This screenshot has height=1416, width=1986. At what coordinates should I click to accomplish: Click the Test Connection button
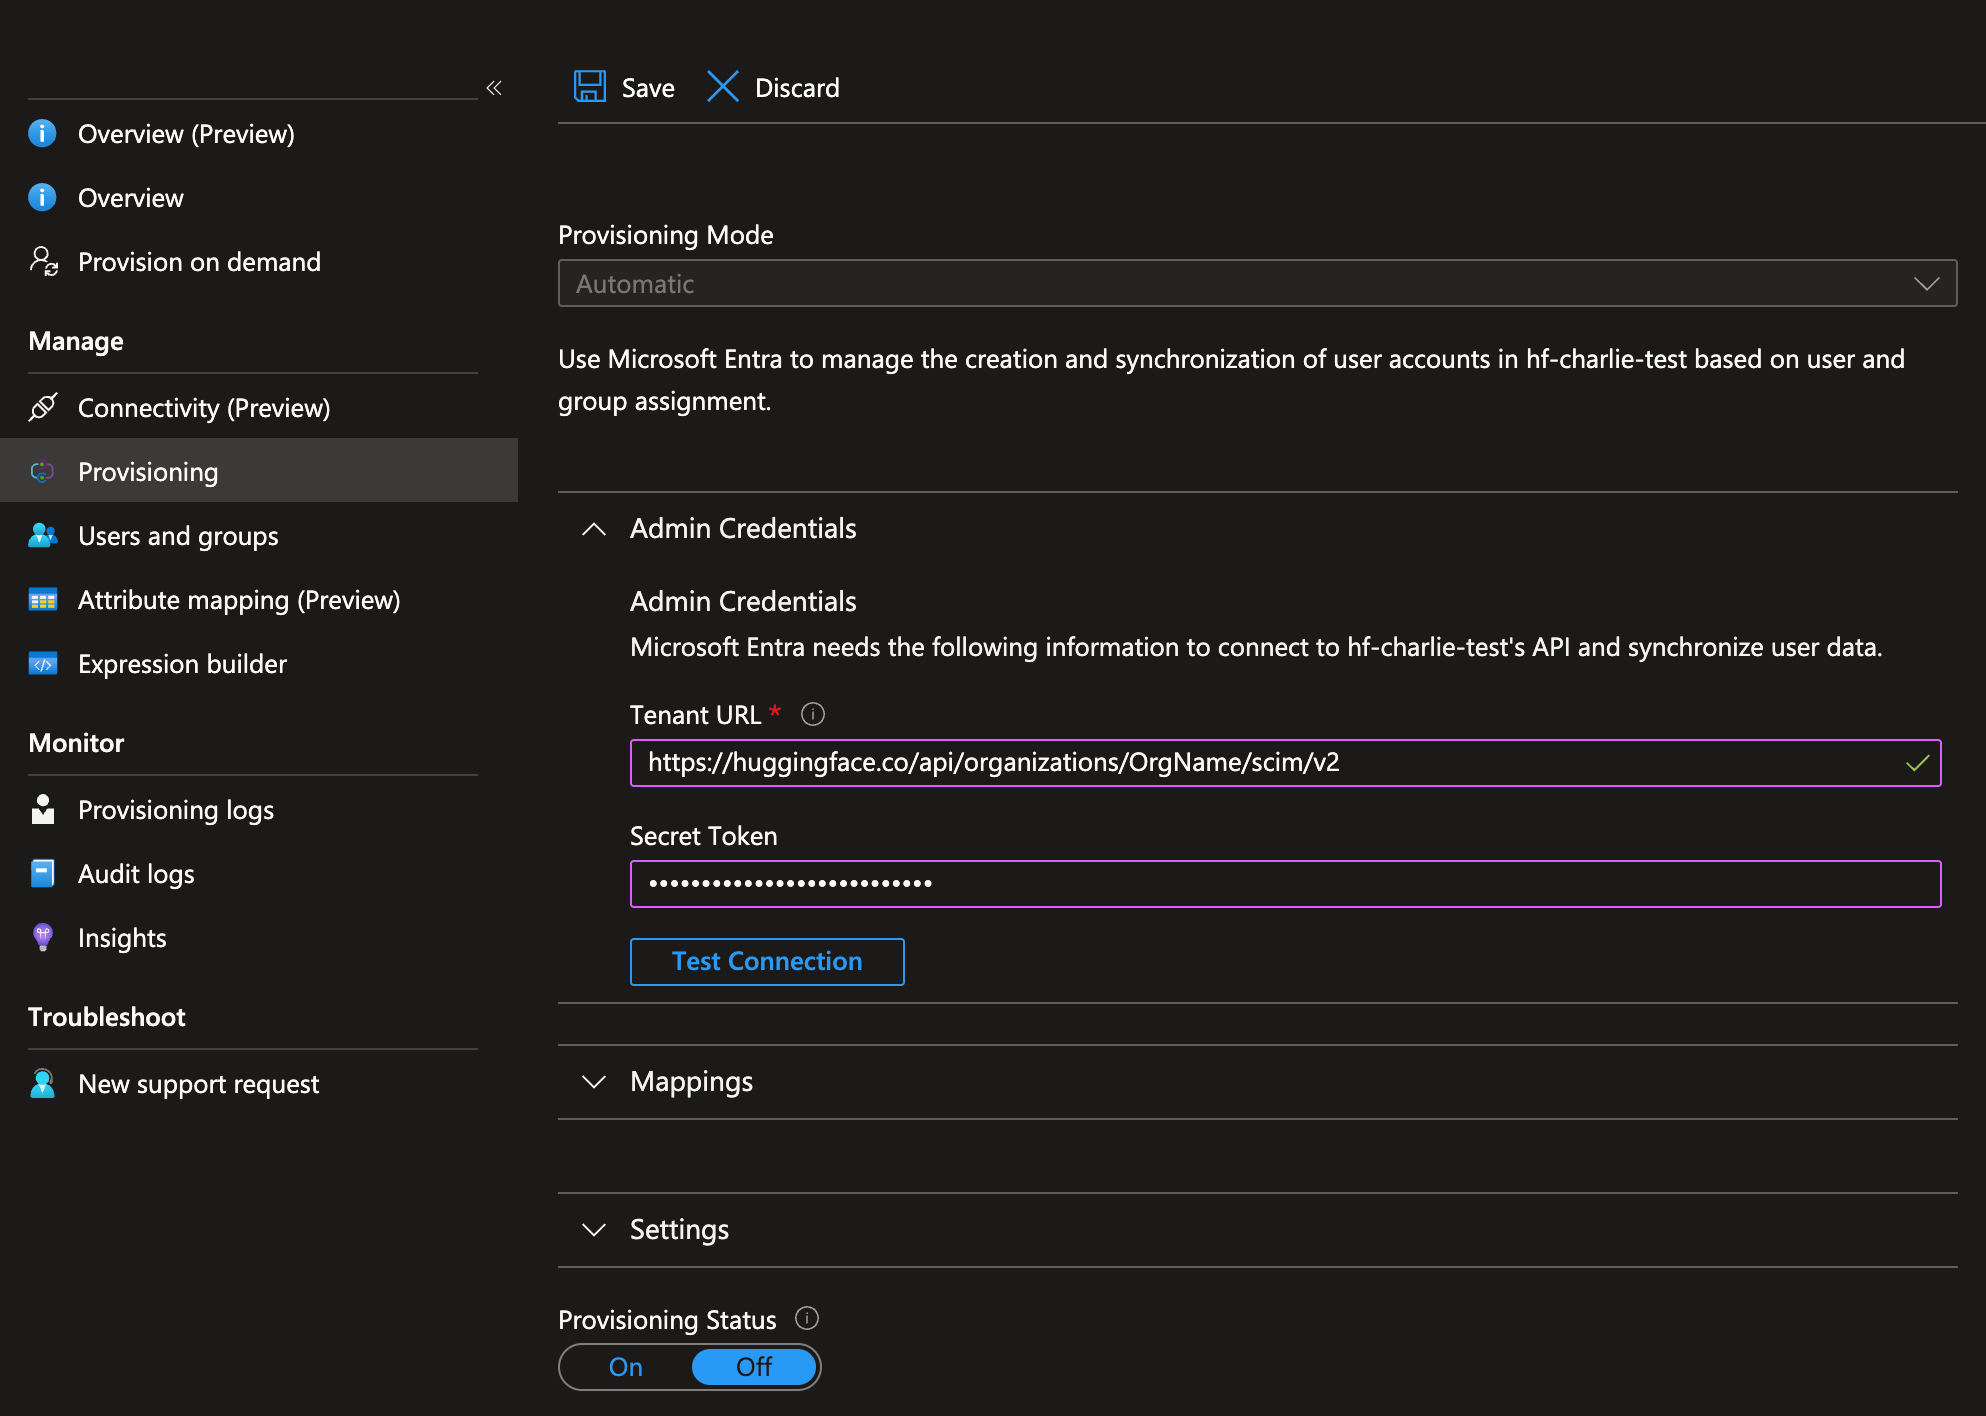tap(766, 961)
